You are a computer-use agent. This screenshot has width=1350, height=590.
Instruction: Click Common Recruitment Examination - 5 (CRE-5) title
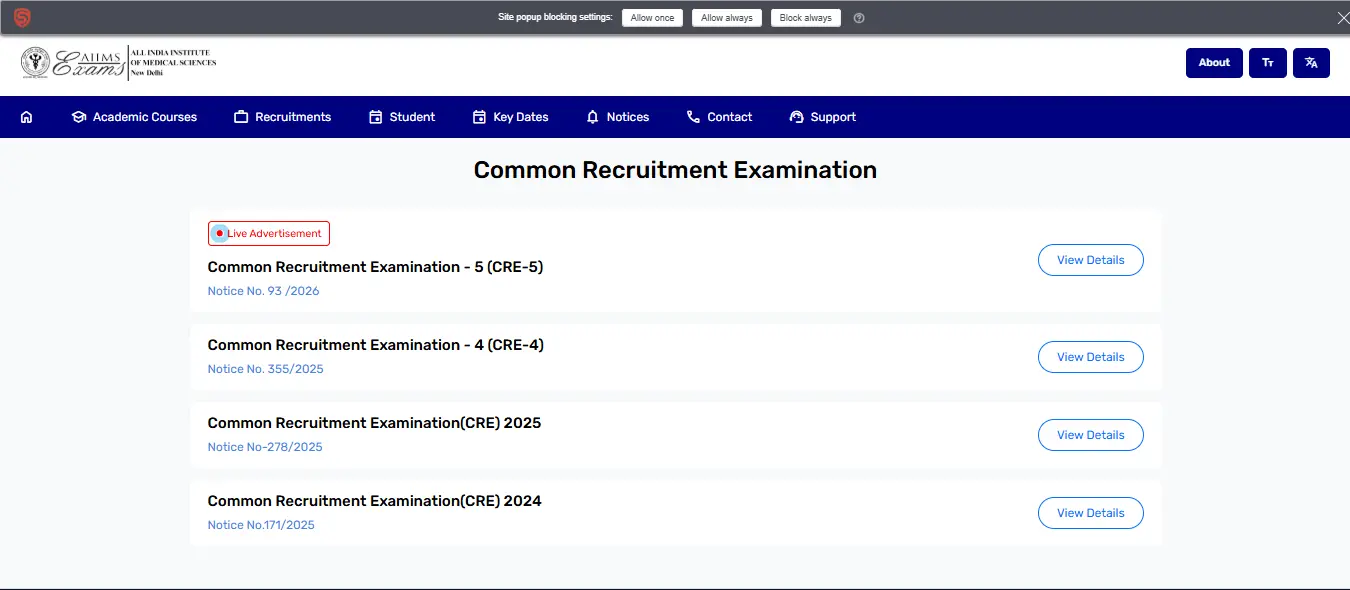point(375,267)
